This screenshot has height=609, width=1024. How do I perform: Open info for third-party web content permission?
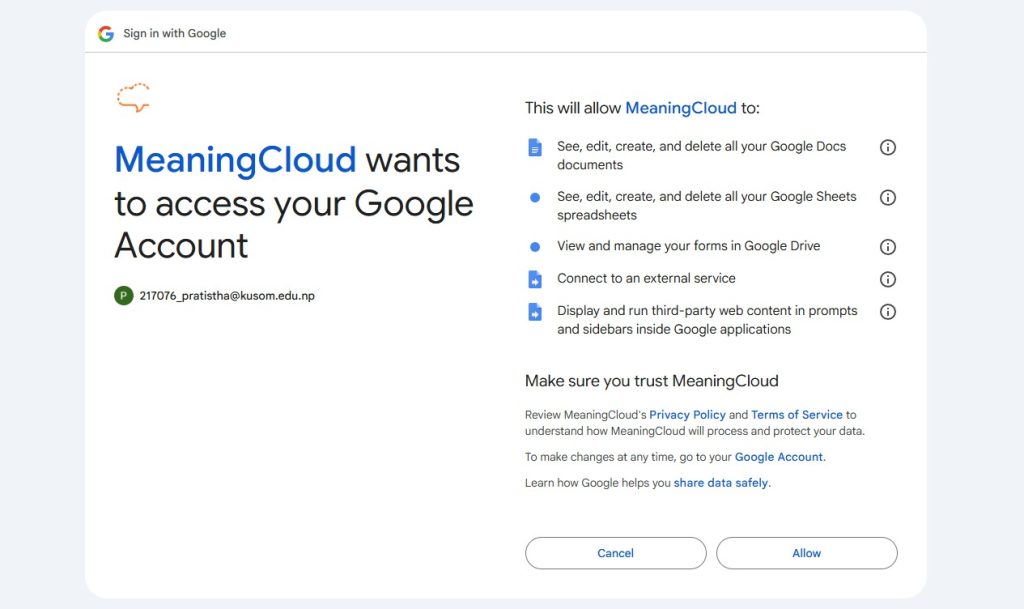tap(888, 312)
